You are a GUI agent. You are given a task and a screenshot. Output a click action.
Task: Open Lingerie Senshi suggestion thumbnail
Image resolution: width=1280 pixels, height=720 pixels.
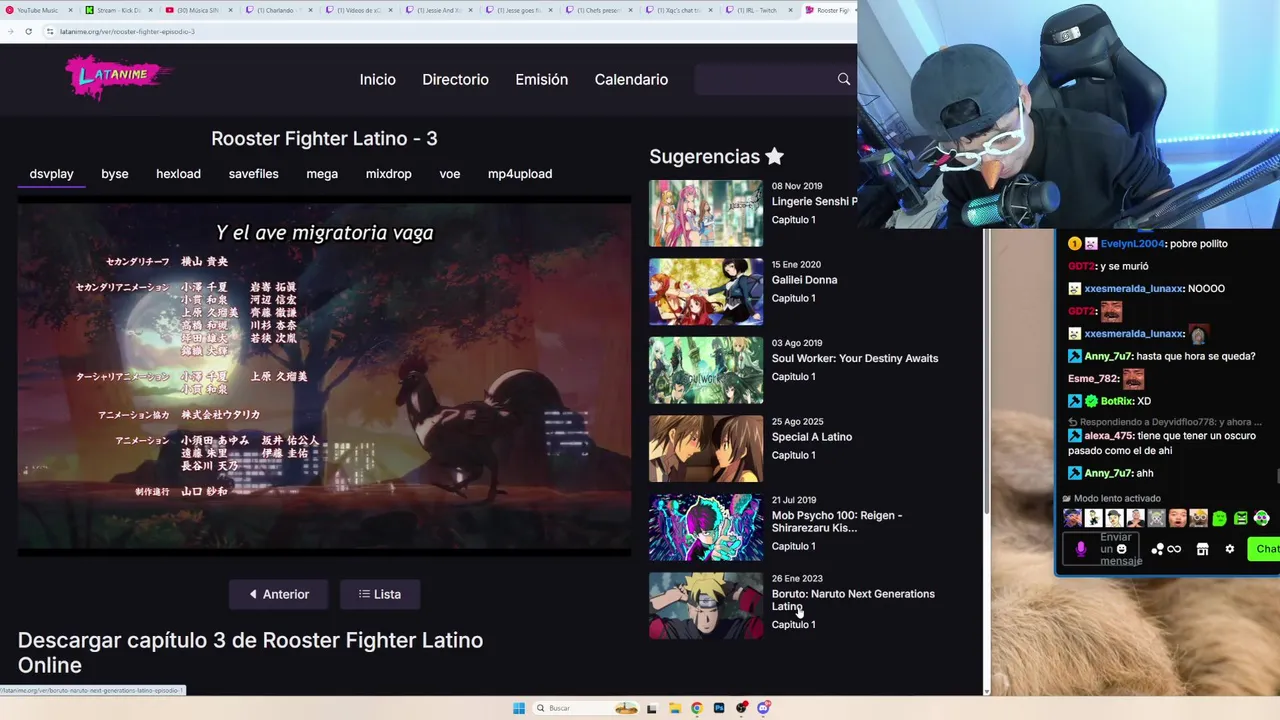pos(706,213)
